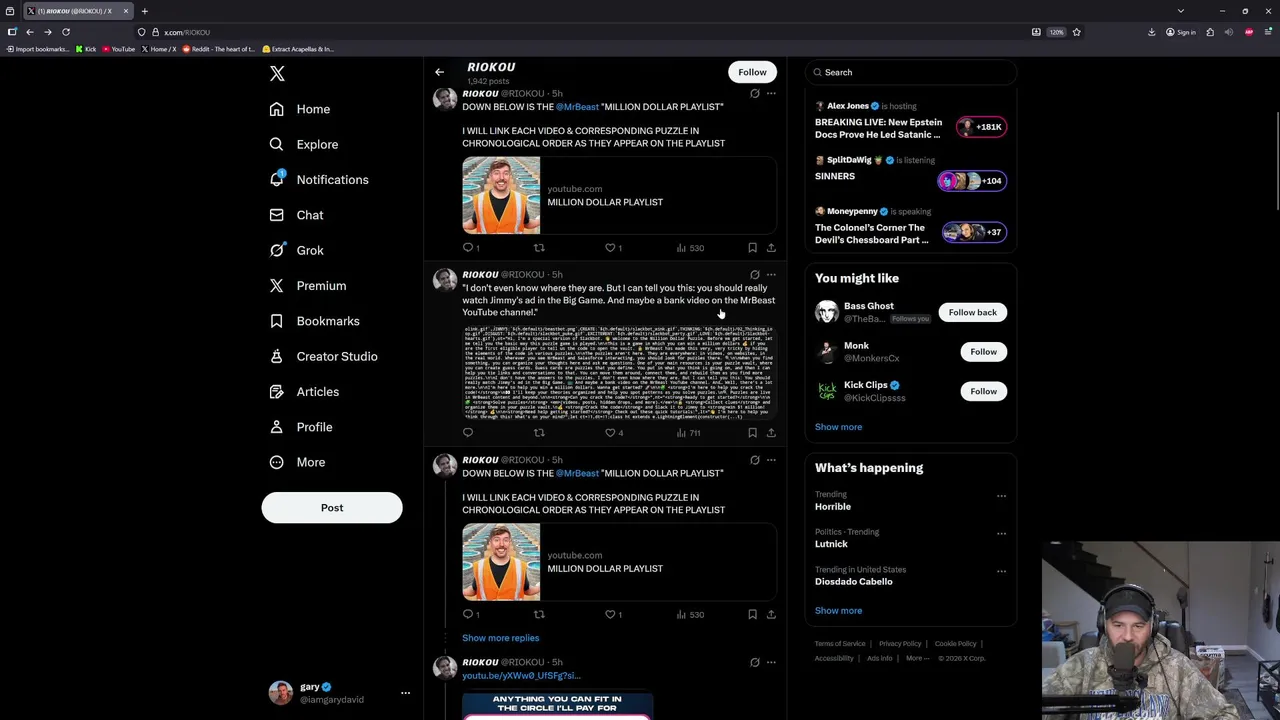
Task: Open the first MILLION DOLLAR PLAYLIST thumbnail
Action: (501, 195)
